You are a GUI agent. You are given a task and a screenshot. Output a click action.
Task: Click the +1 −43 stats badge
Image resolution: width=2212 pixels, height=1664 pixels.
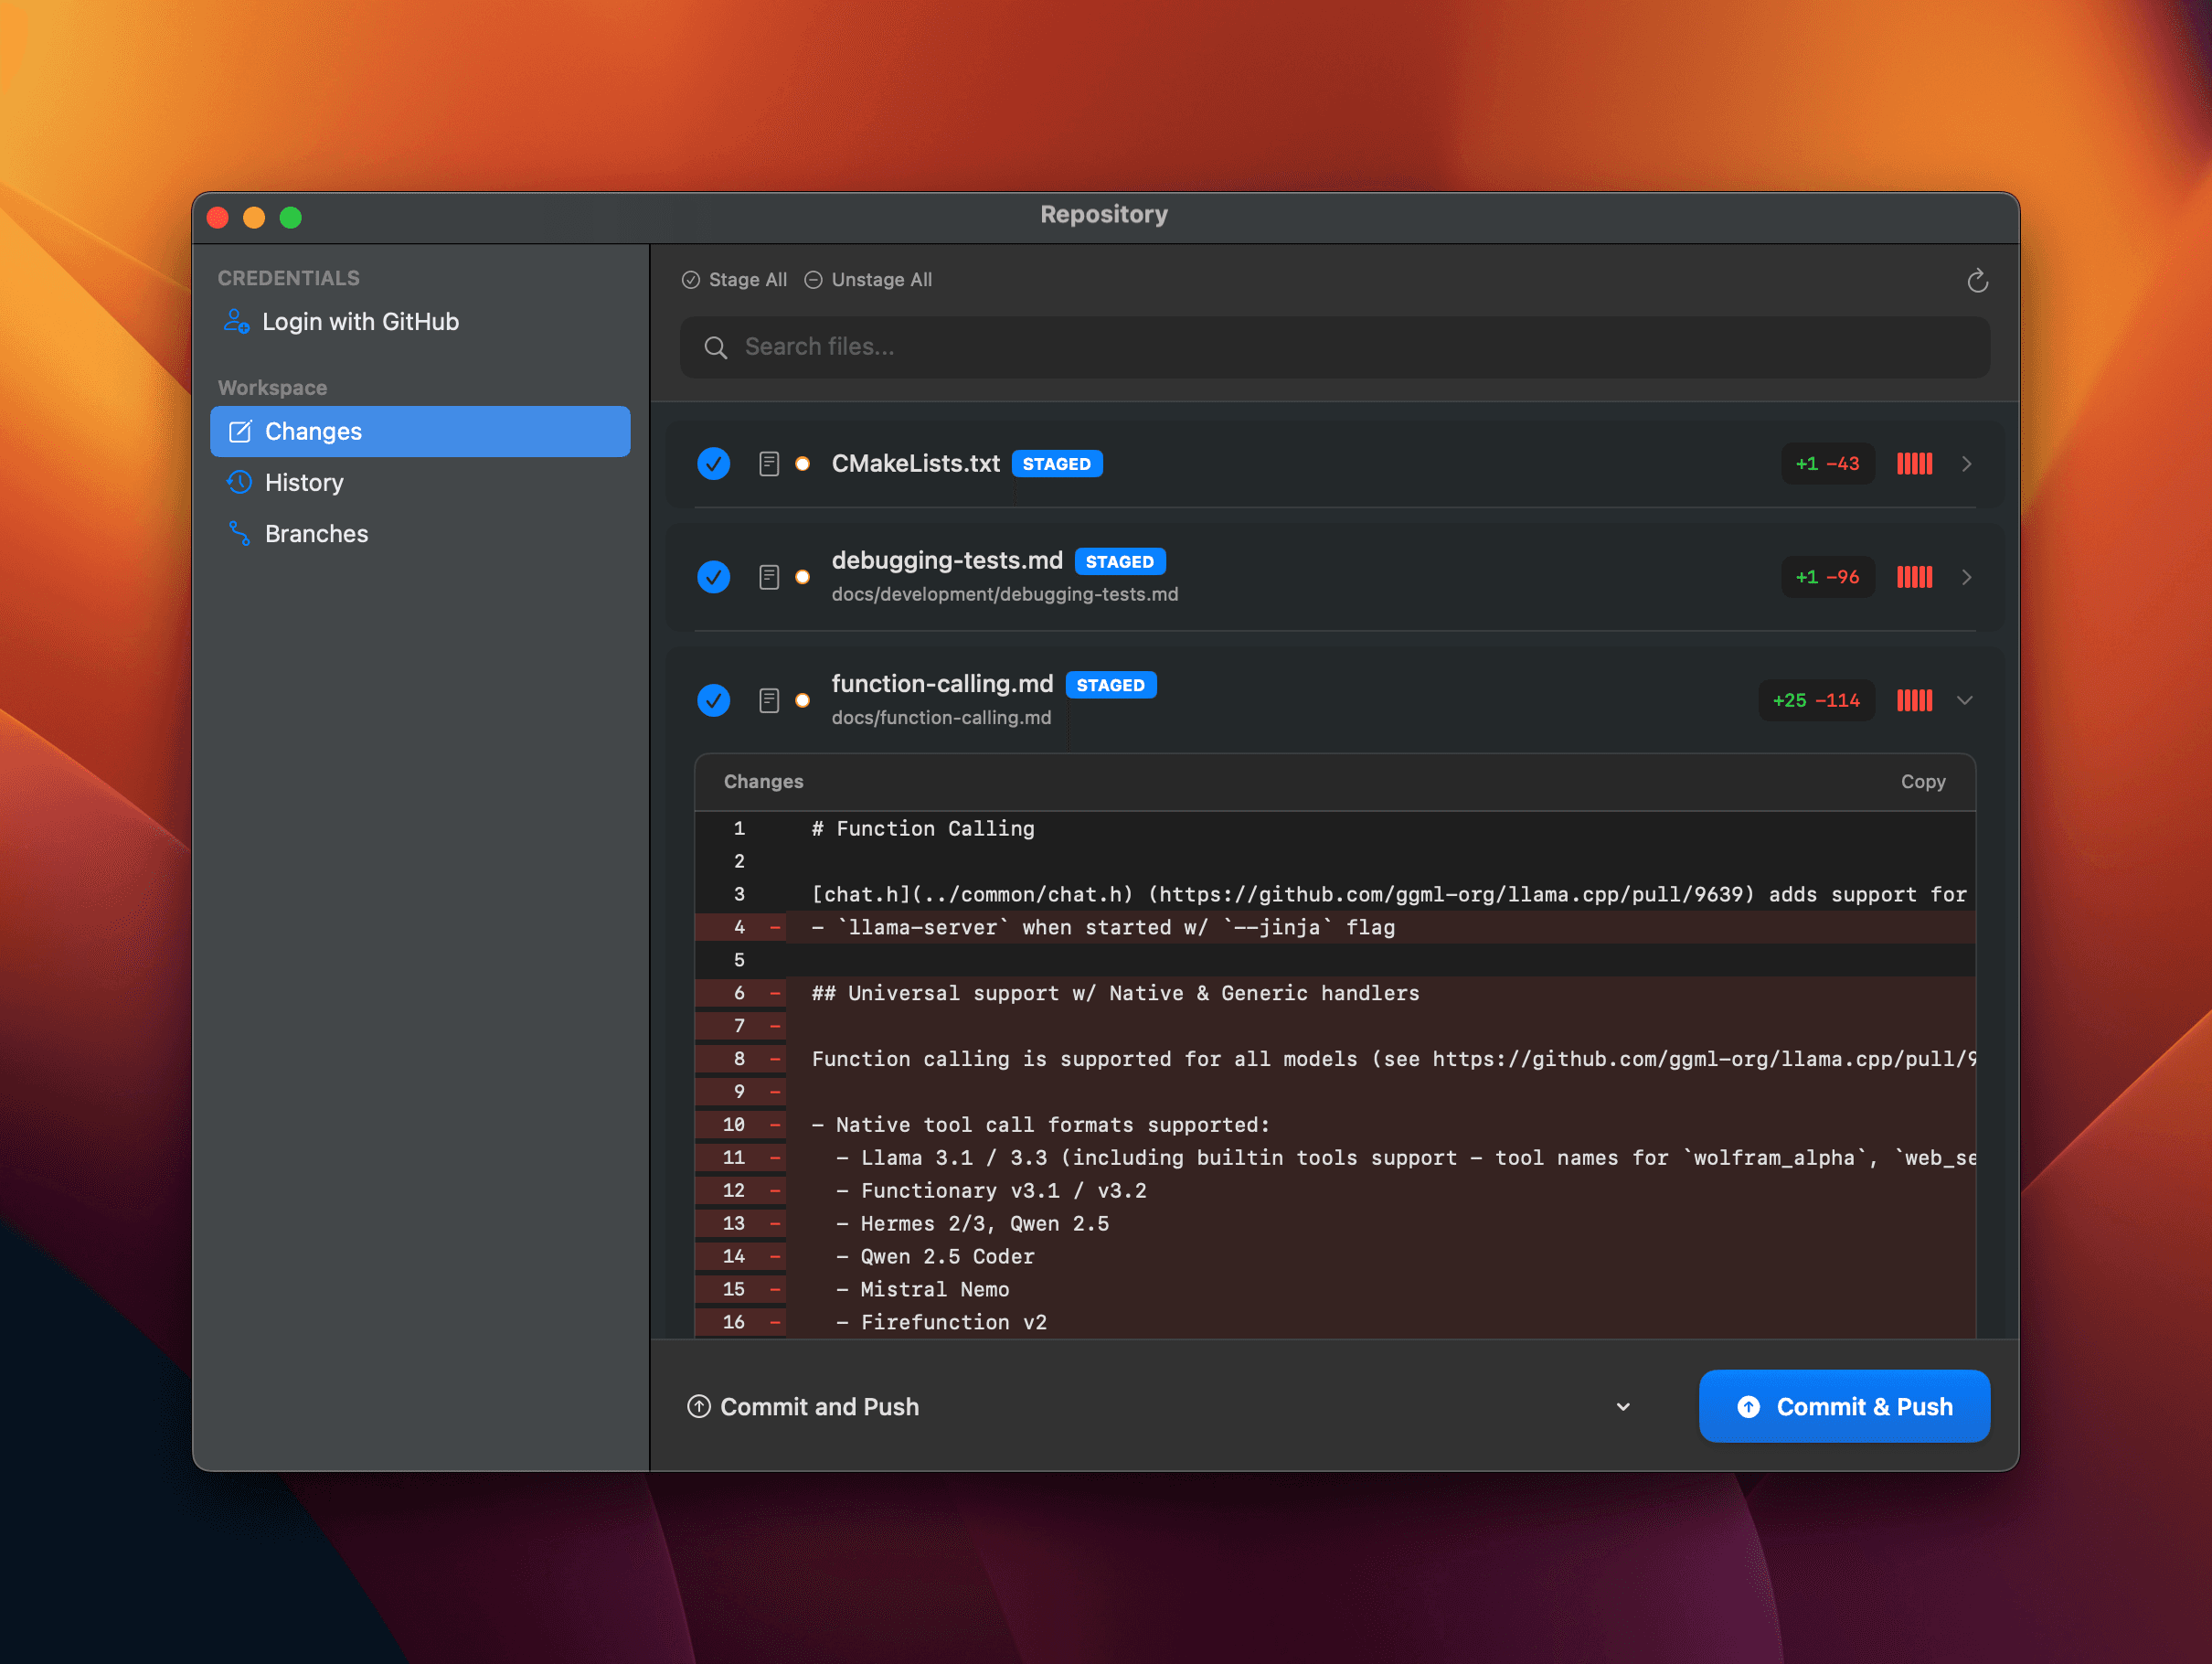click(x=1827, y=464)
